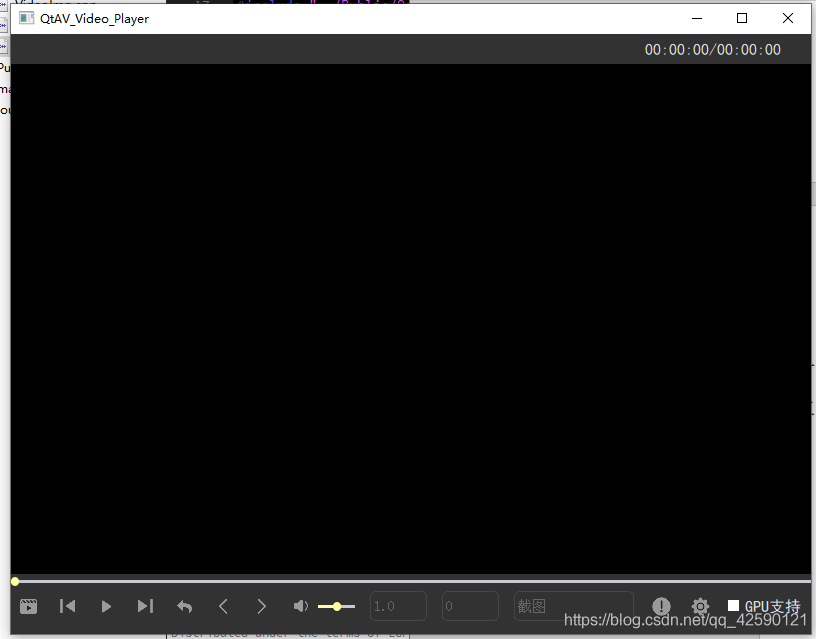Skip to the next track
Screen dimensions: 816x639
(x=145, y=606)
